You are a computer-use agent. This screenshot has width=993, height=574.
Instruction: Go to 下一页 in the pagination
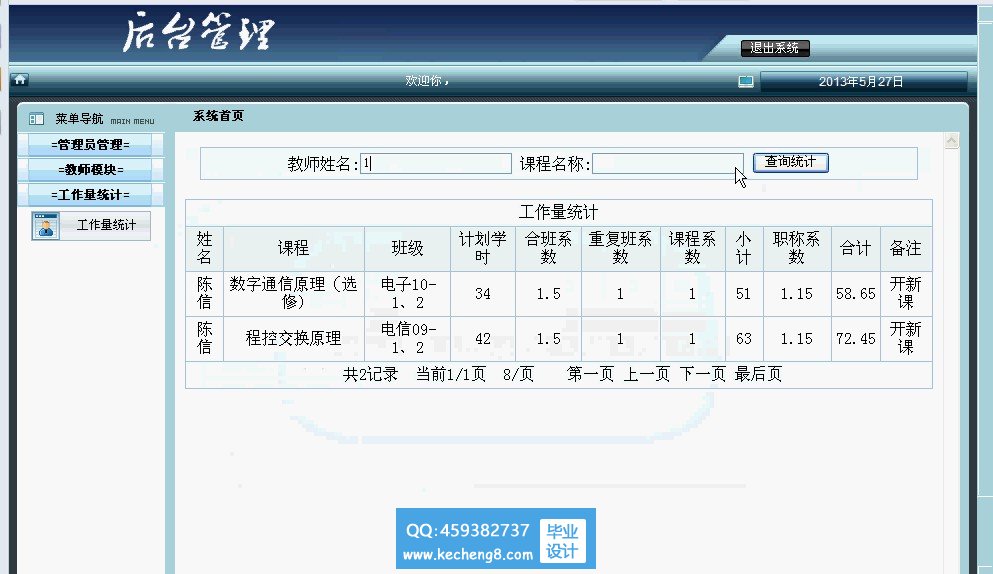pos(702,374)
